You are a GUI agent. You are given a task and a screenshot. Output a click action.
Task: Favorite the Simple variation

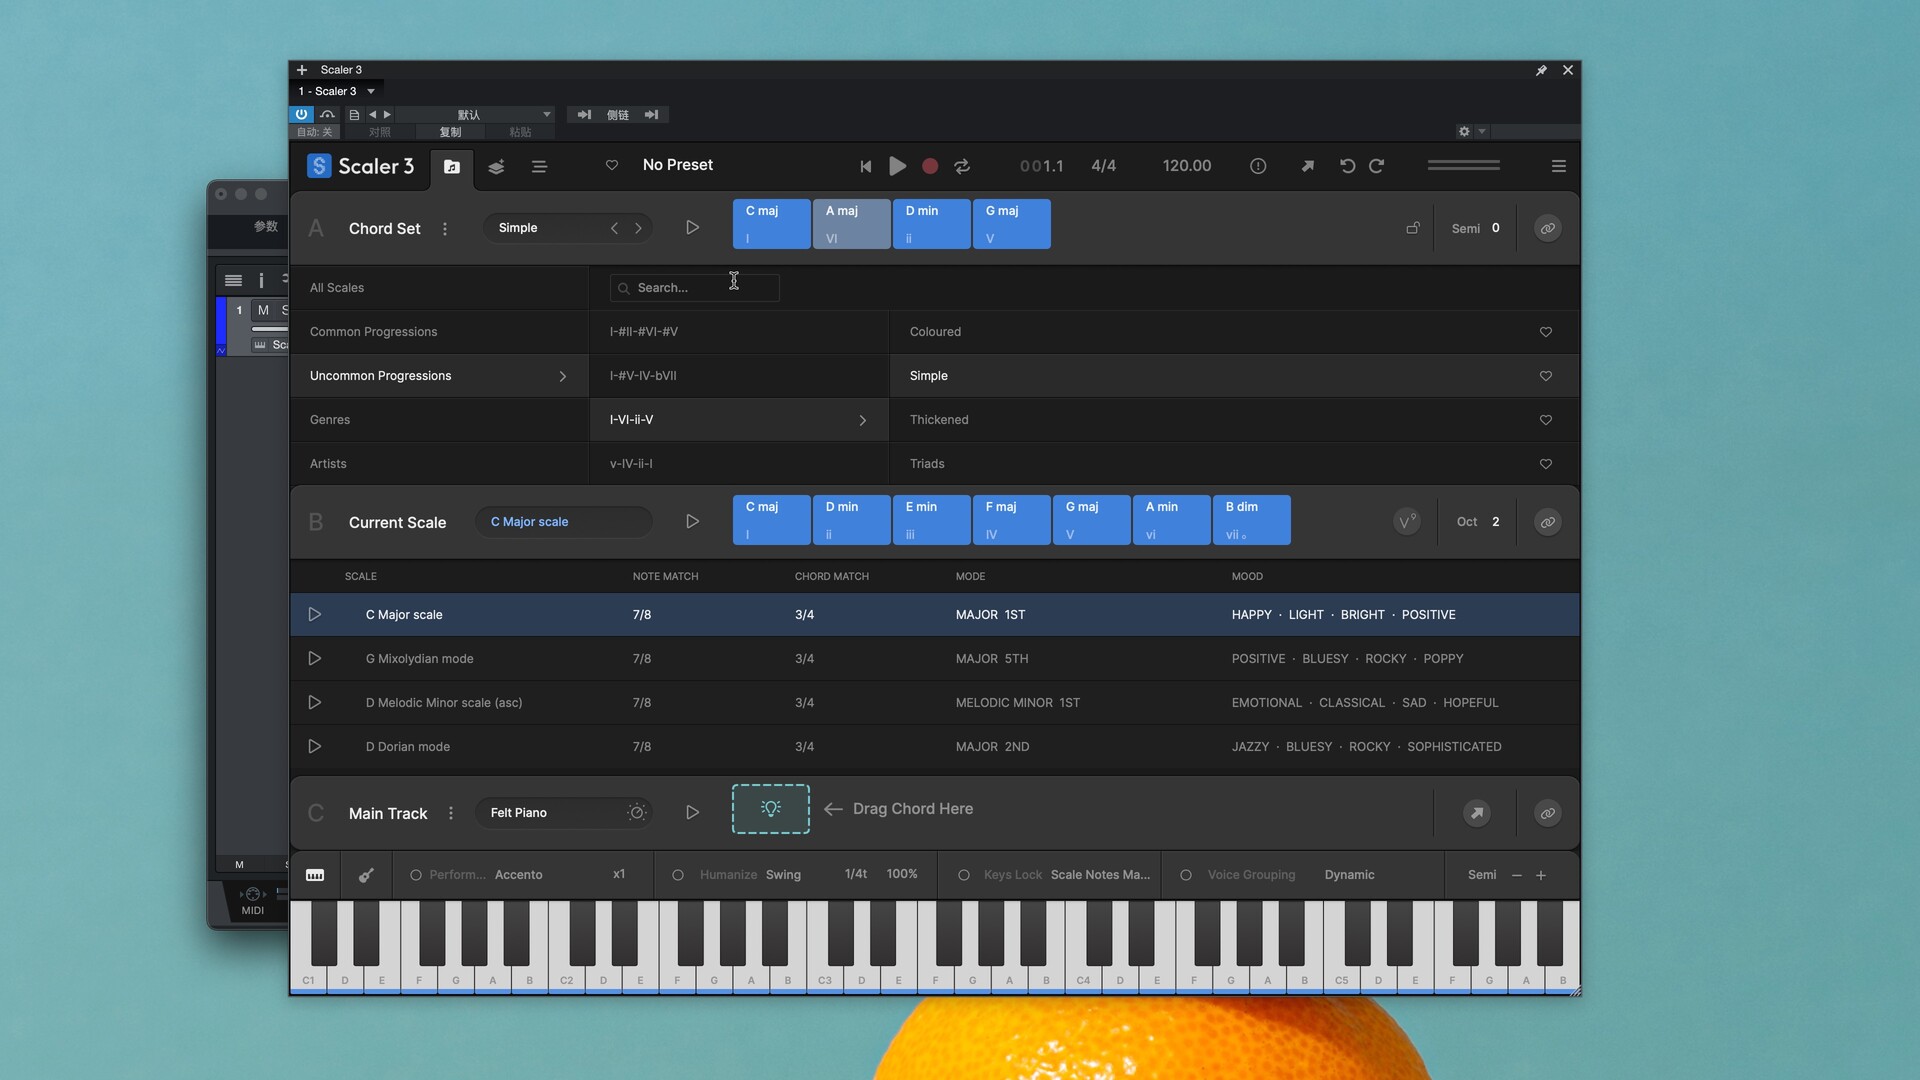pyautogui.click(x=1546, y=376)
